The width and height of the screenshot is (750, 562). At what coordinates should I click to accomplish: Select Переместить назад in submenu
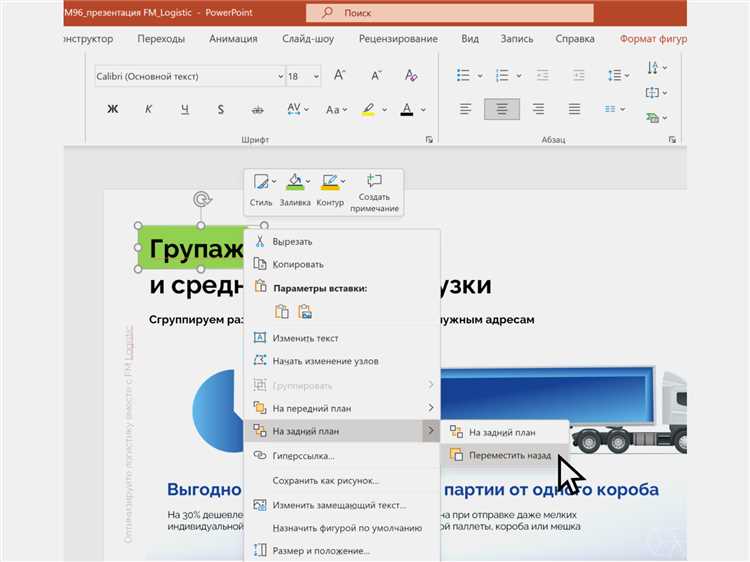(x=504, y=455)
